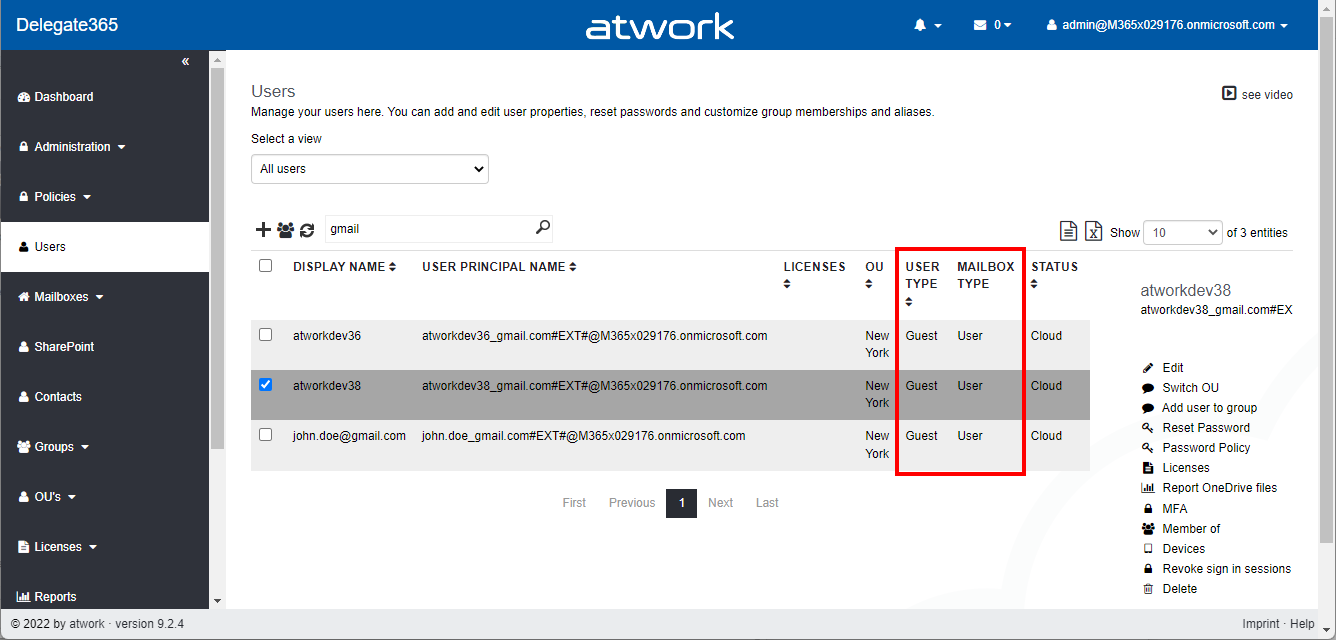Viewport: 1336px width, 640px height.
Task: Click the add user plus icon
Action: [x=263, y=230]
